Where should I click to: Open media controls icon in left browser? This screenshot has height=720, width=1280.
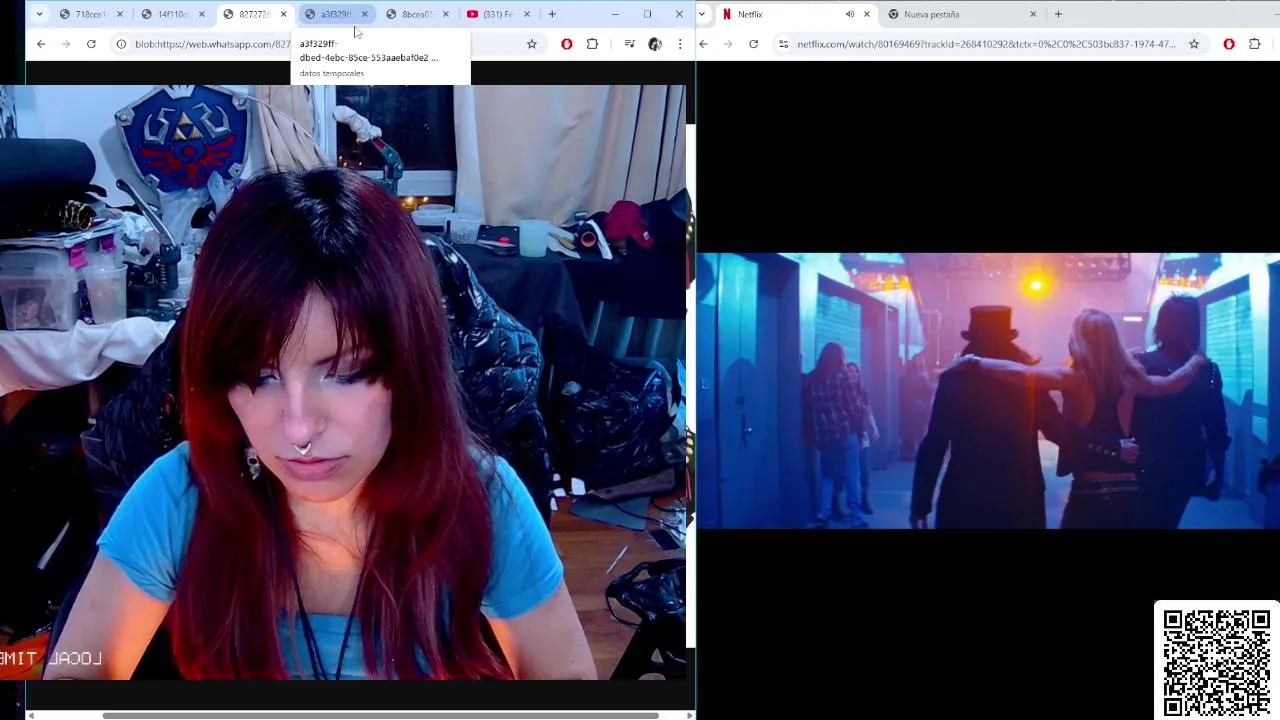[629, 44]
